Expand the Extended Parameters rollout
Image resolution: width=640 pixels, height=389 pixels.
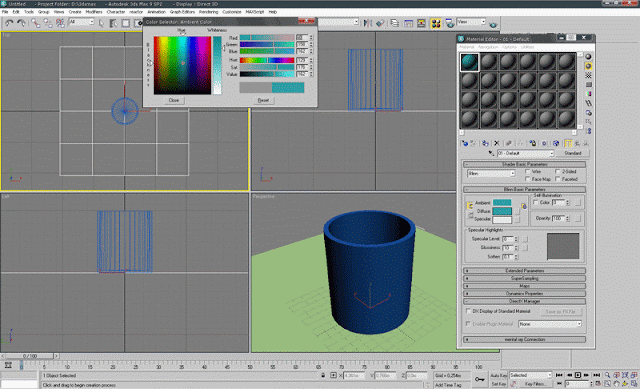pos(524,271)
